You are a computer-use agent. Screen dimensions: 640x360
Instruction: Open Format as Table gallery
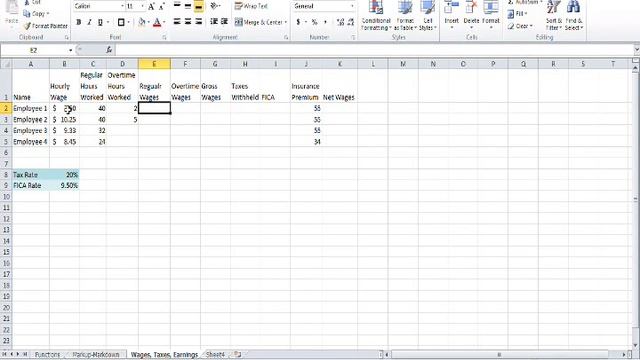click(x=405, y=16)
